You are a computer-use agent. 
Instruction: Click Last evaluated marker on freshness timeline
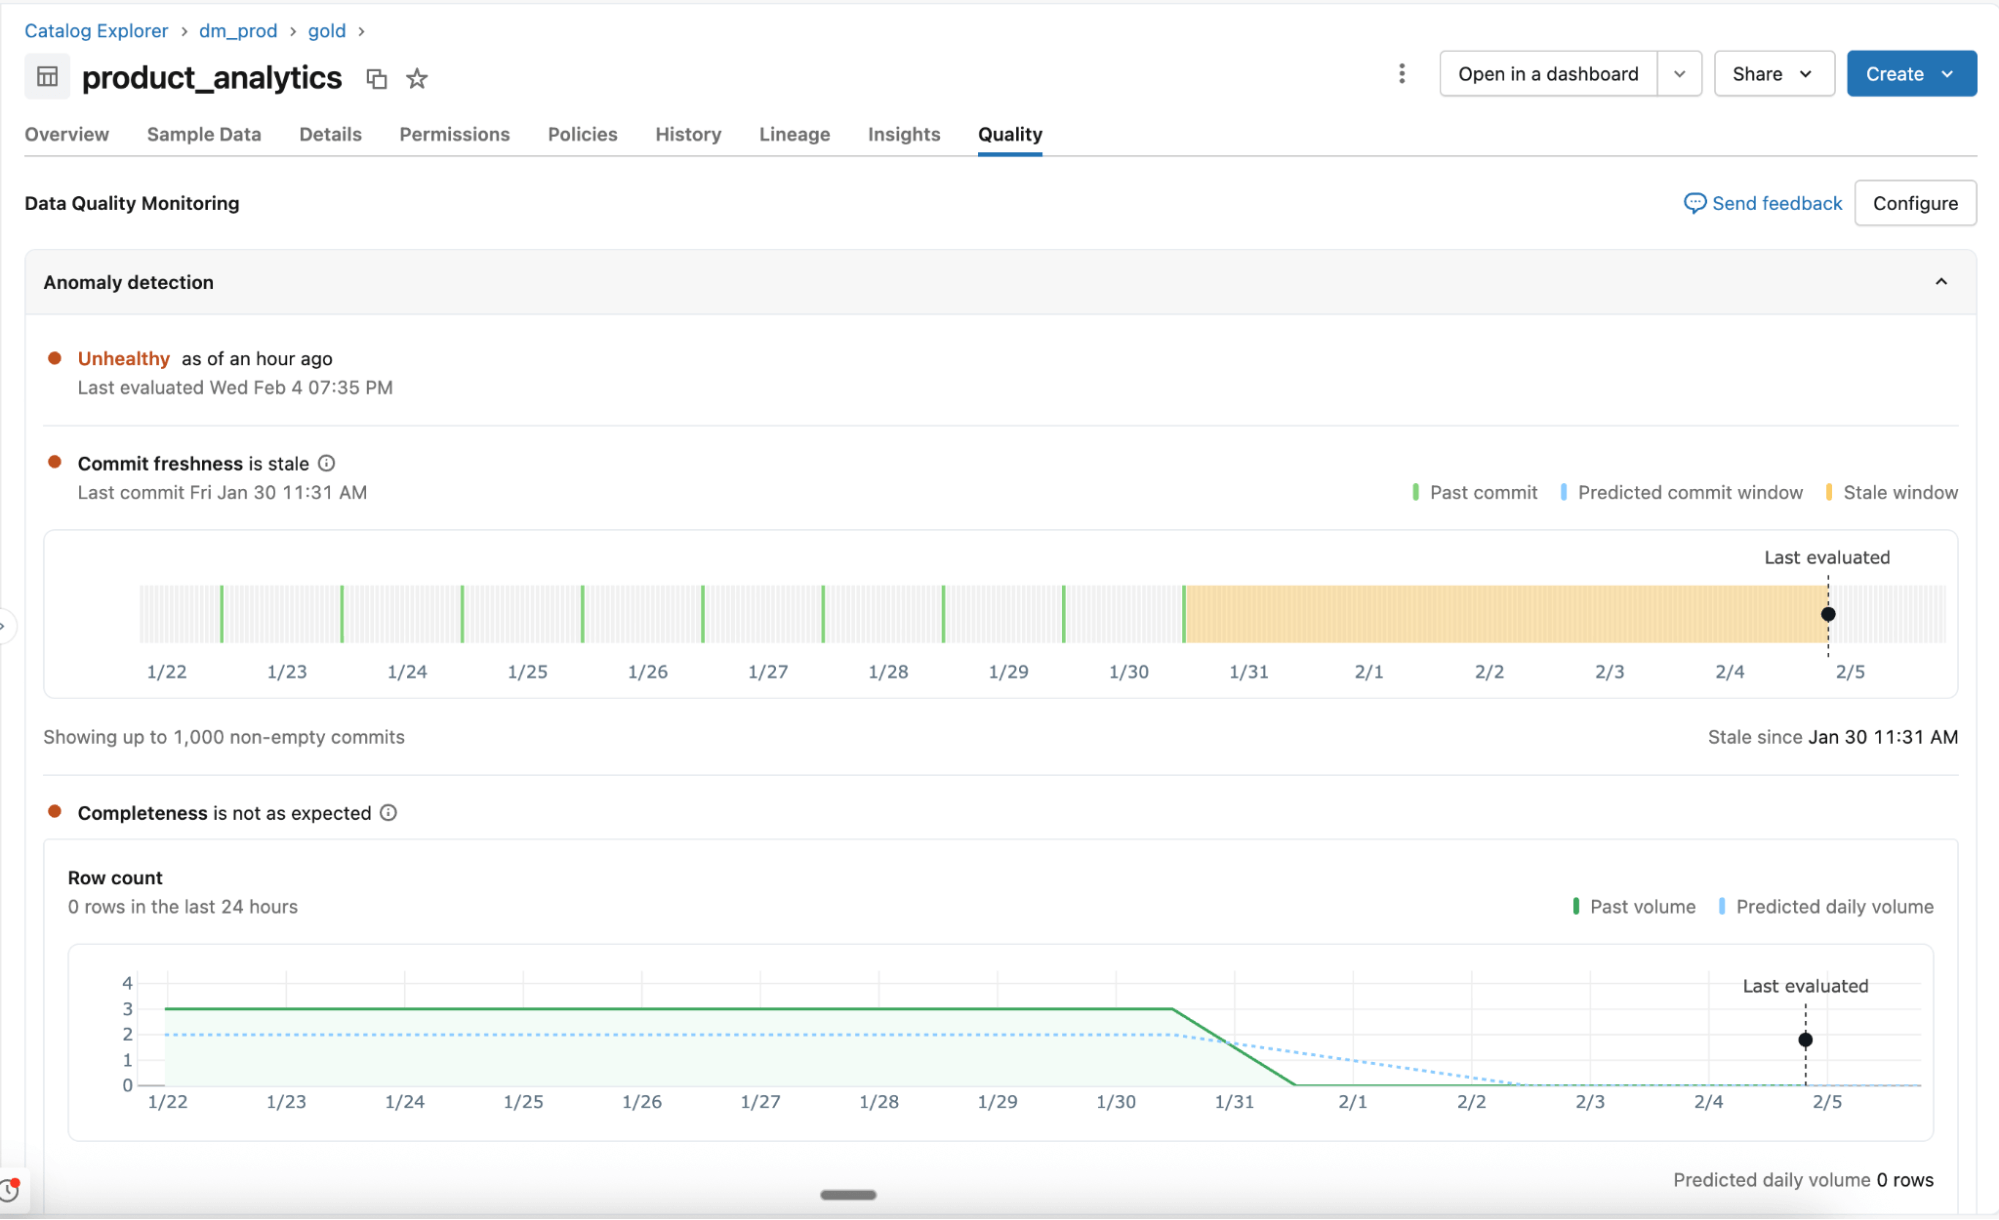(x=1828, y=614)
